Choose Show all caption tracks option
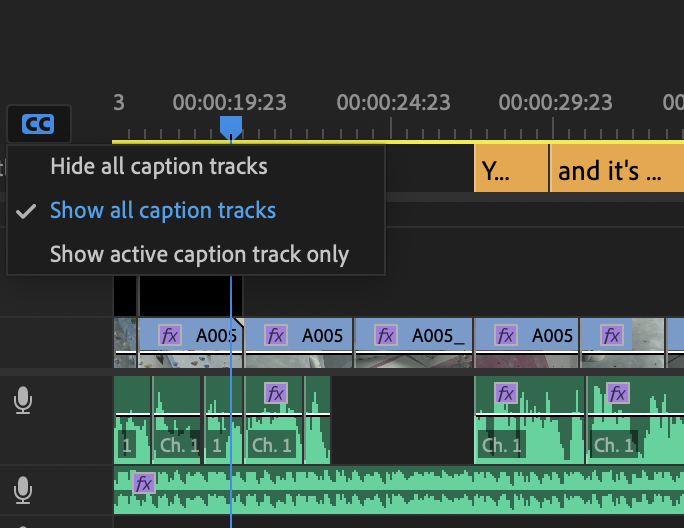Viewport: 684px width, 528px height. coord(162,210)
